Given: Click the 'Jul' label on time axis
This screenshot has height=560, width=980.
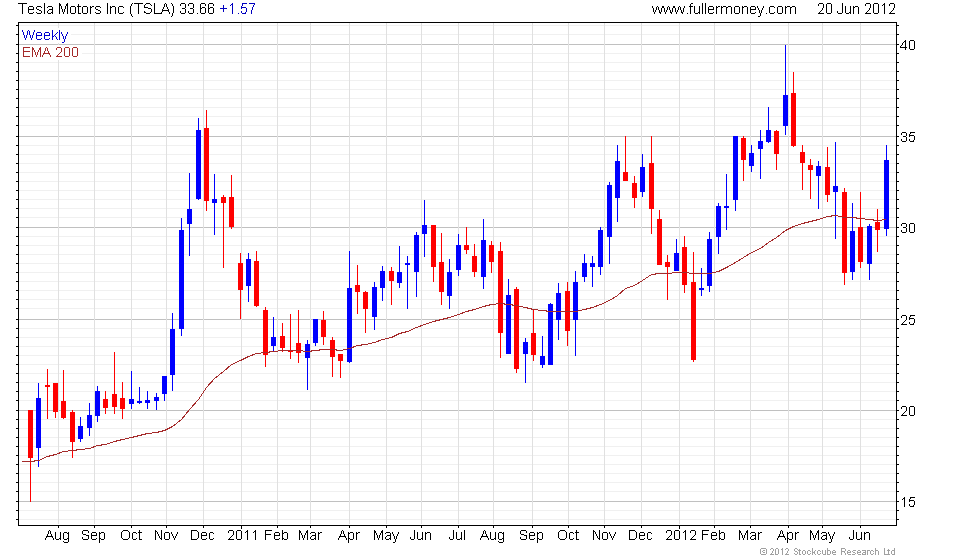Looking at the screenshot, I should (458, 536).
